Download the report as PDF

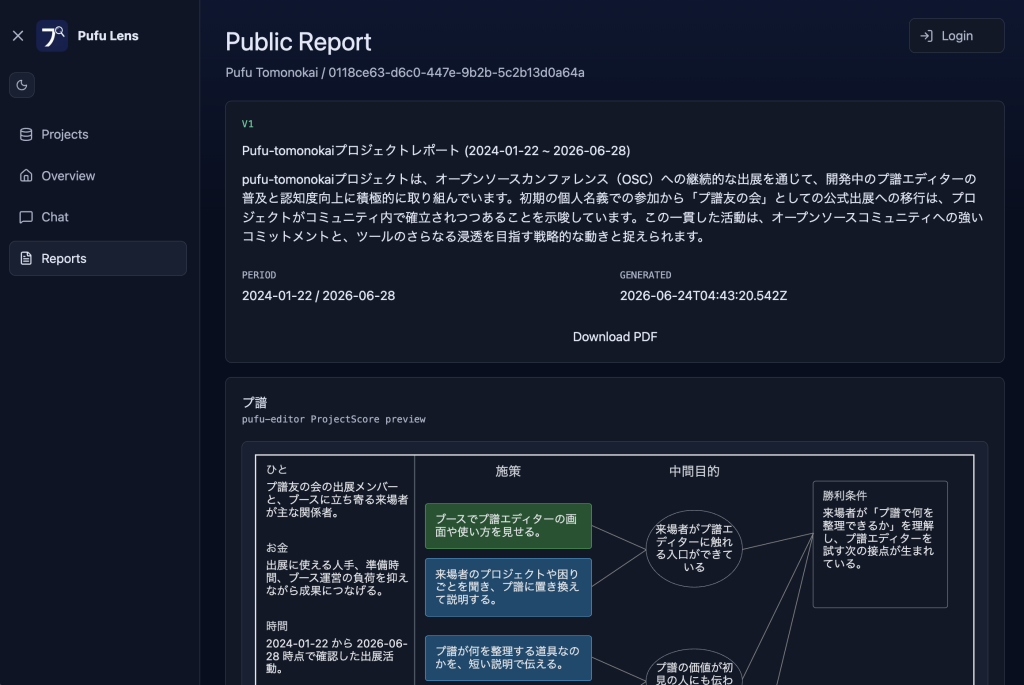[x=615, y=337]
